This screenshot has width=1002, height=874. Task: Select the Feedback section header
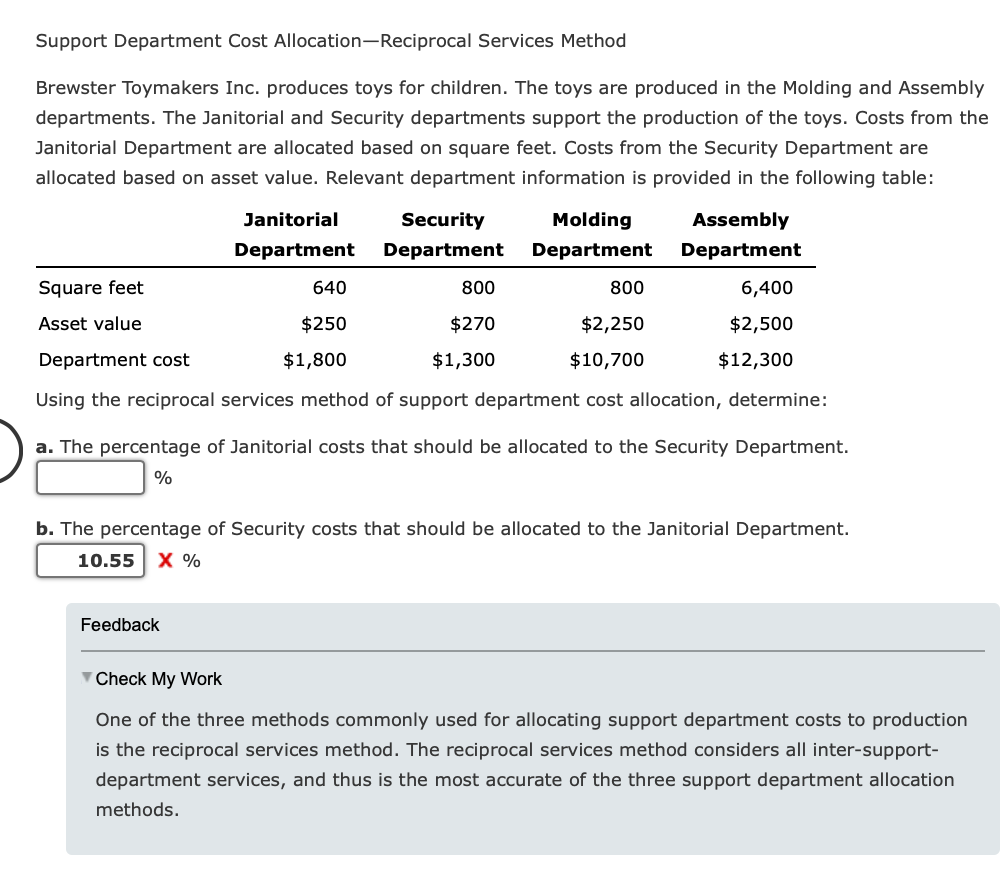coord(120,625)
